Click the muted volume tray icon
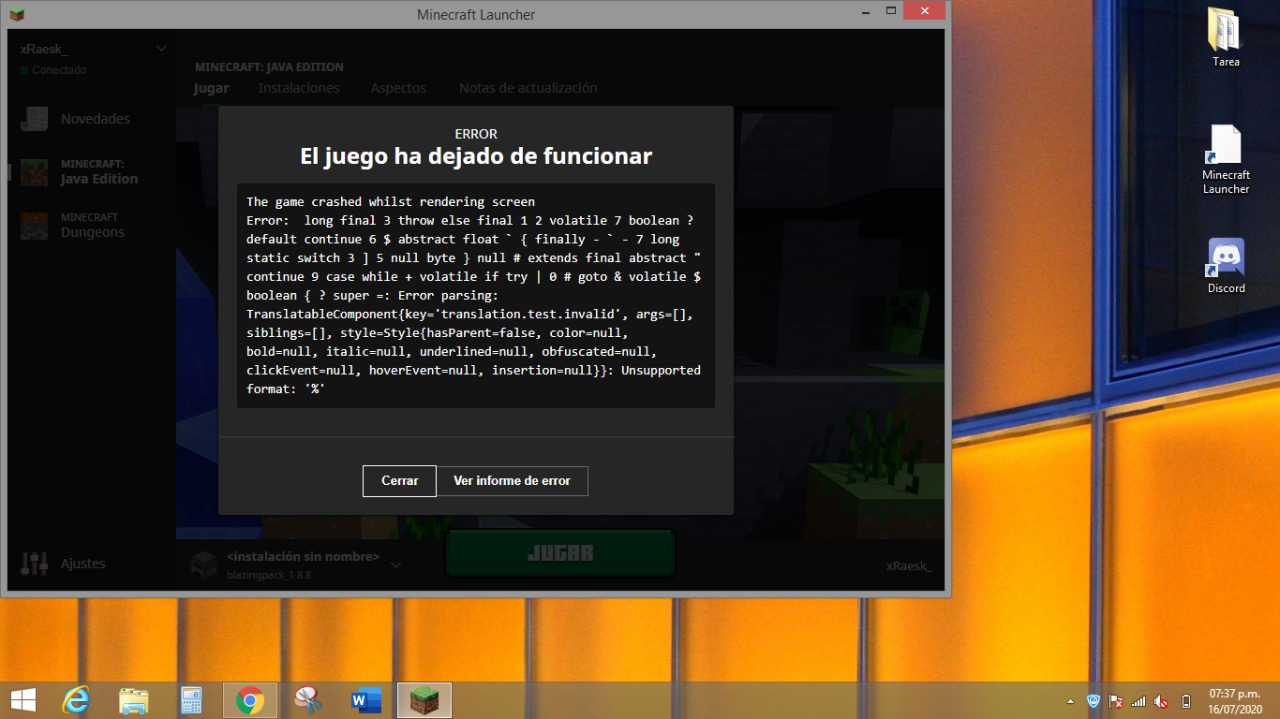Image resolution: width=1280 pixels, height=719 pixels. coord(1161,701)
